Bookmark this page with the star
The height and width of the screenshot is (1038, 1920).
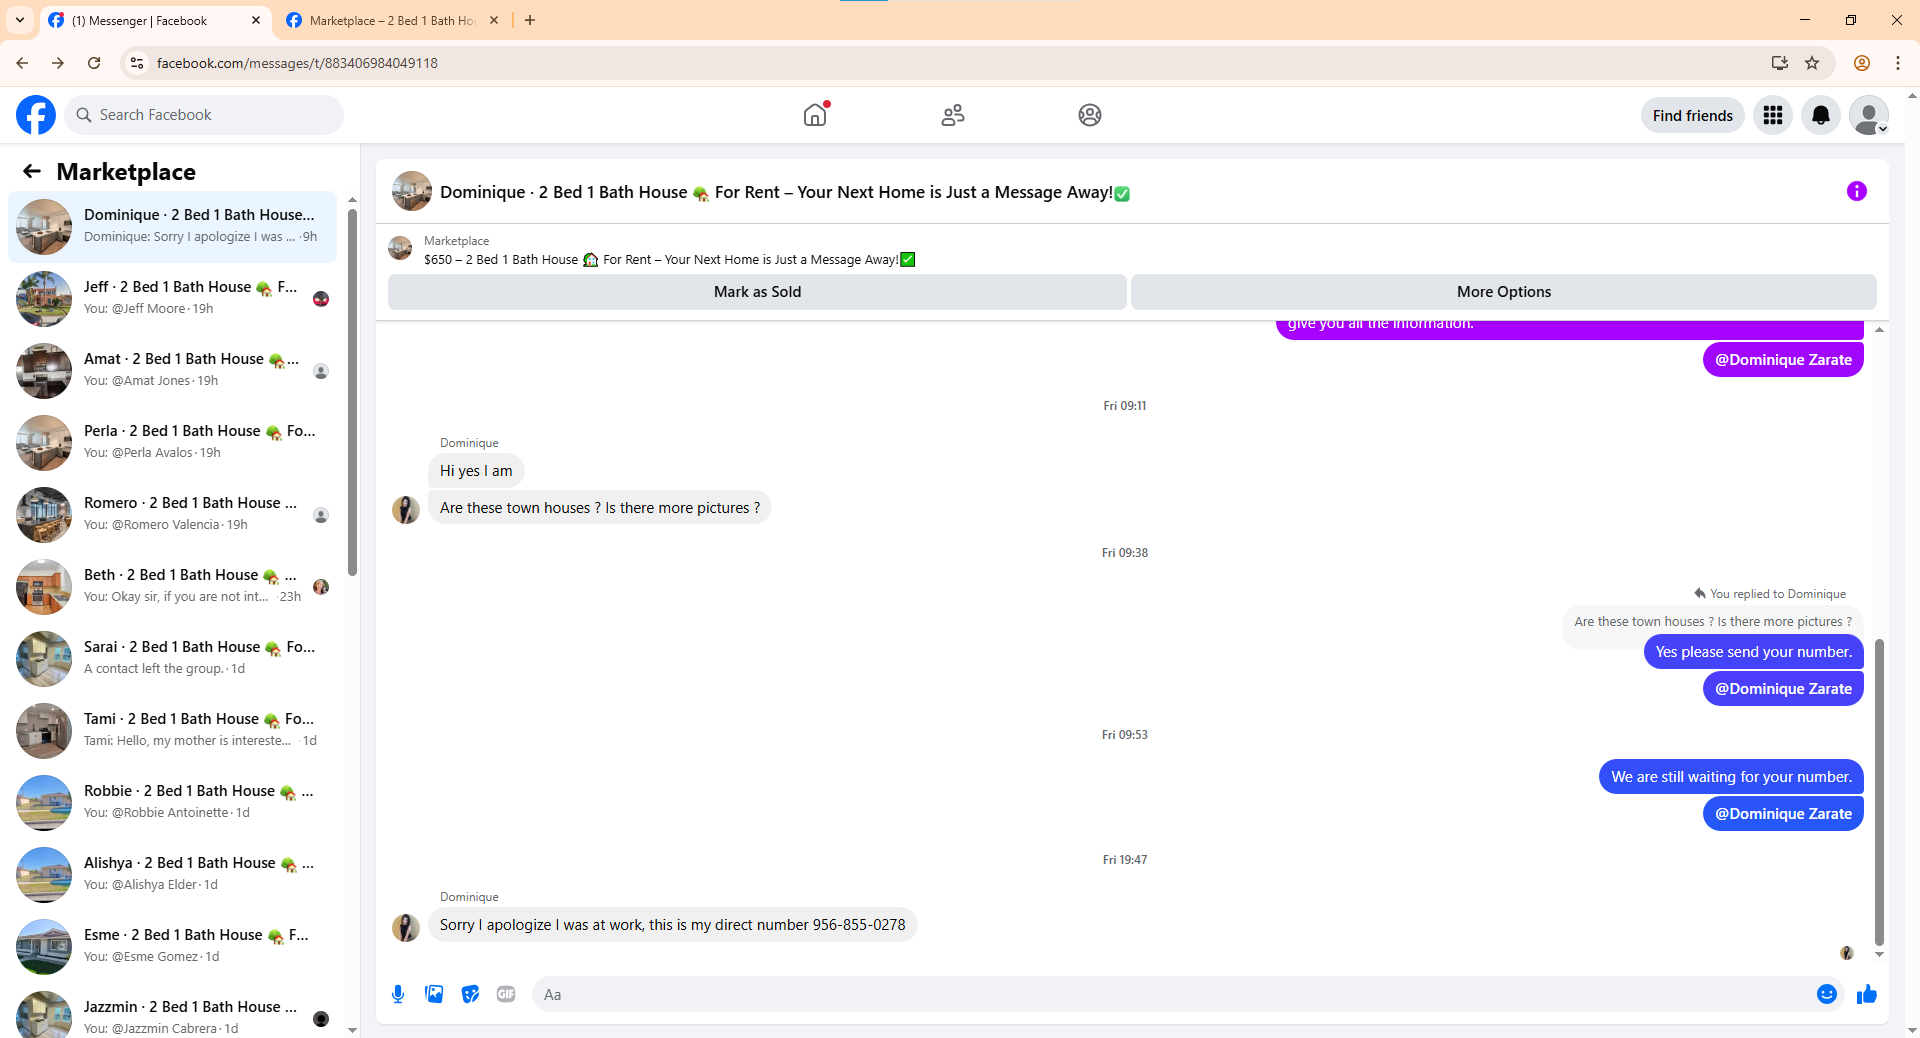pyautogui.click(x=1812, y=63)
